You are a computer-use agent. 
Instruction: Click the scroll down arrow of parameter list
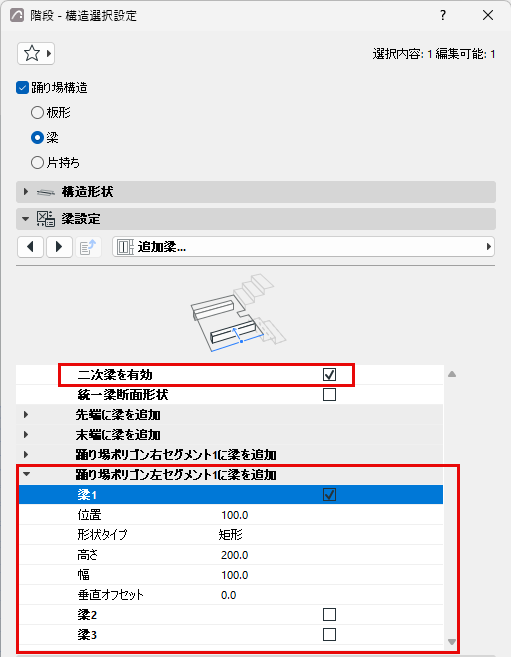(452, 642)
